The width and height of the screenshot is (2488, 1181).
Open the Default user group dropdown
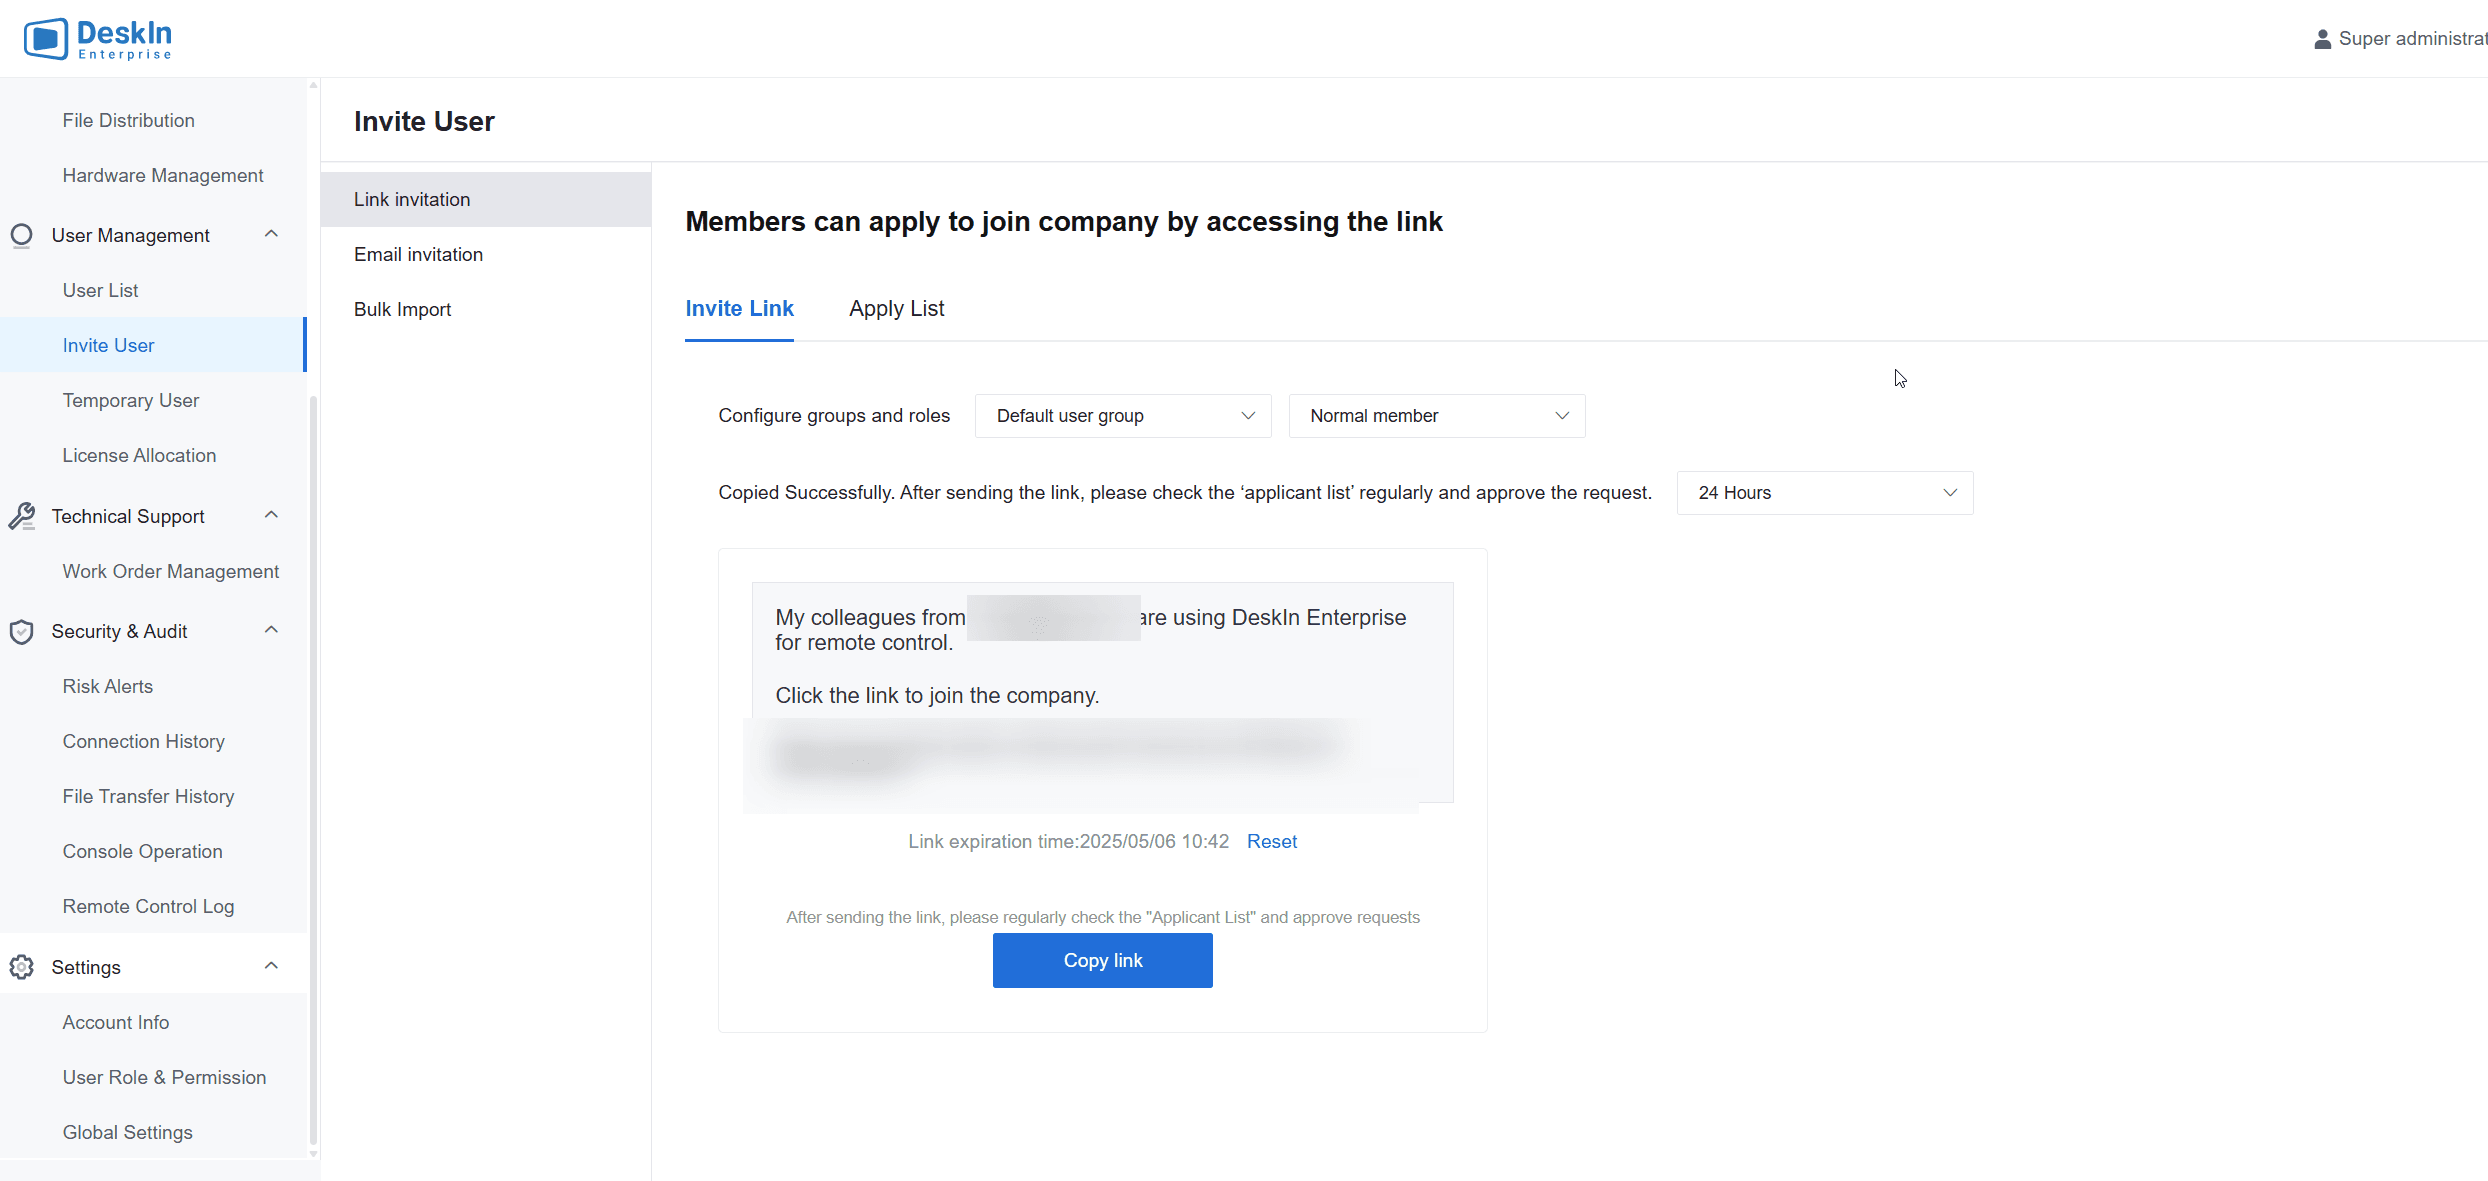coord(1123,416)
